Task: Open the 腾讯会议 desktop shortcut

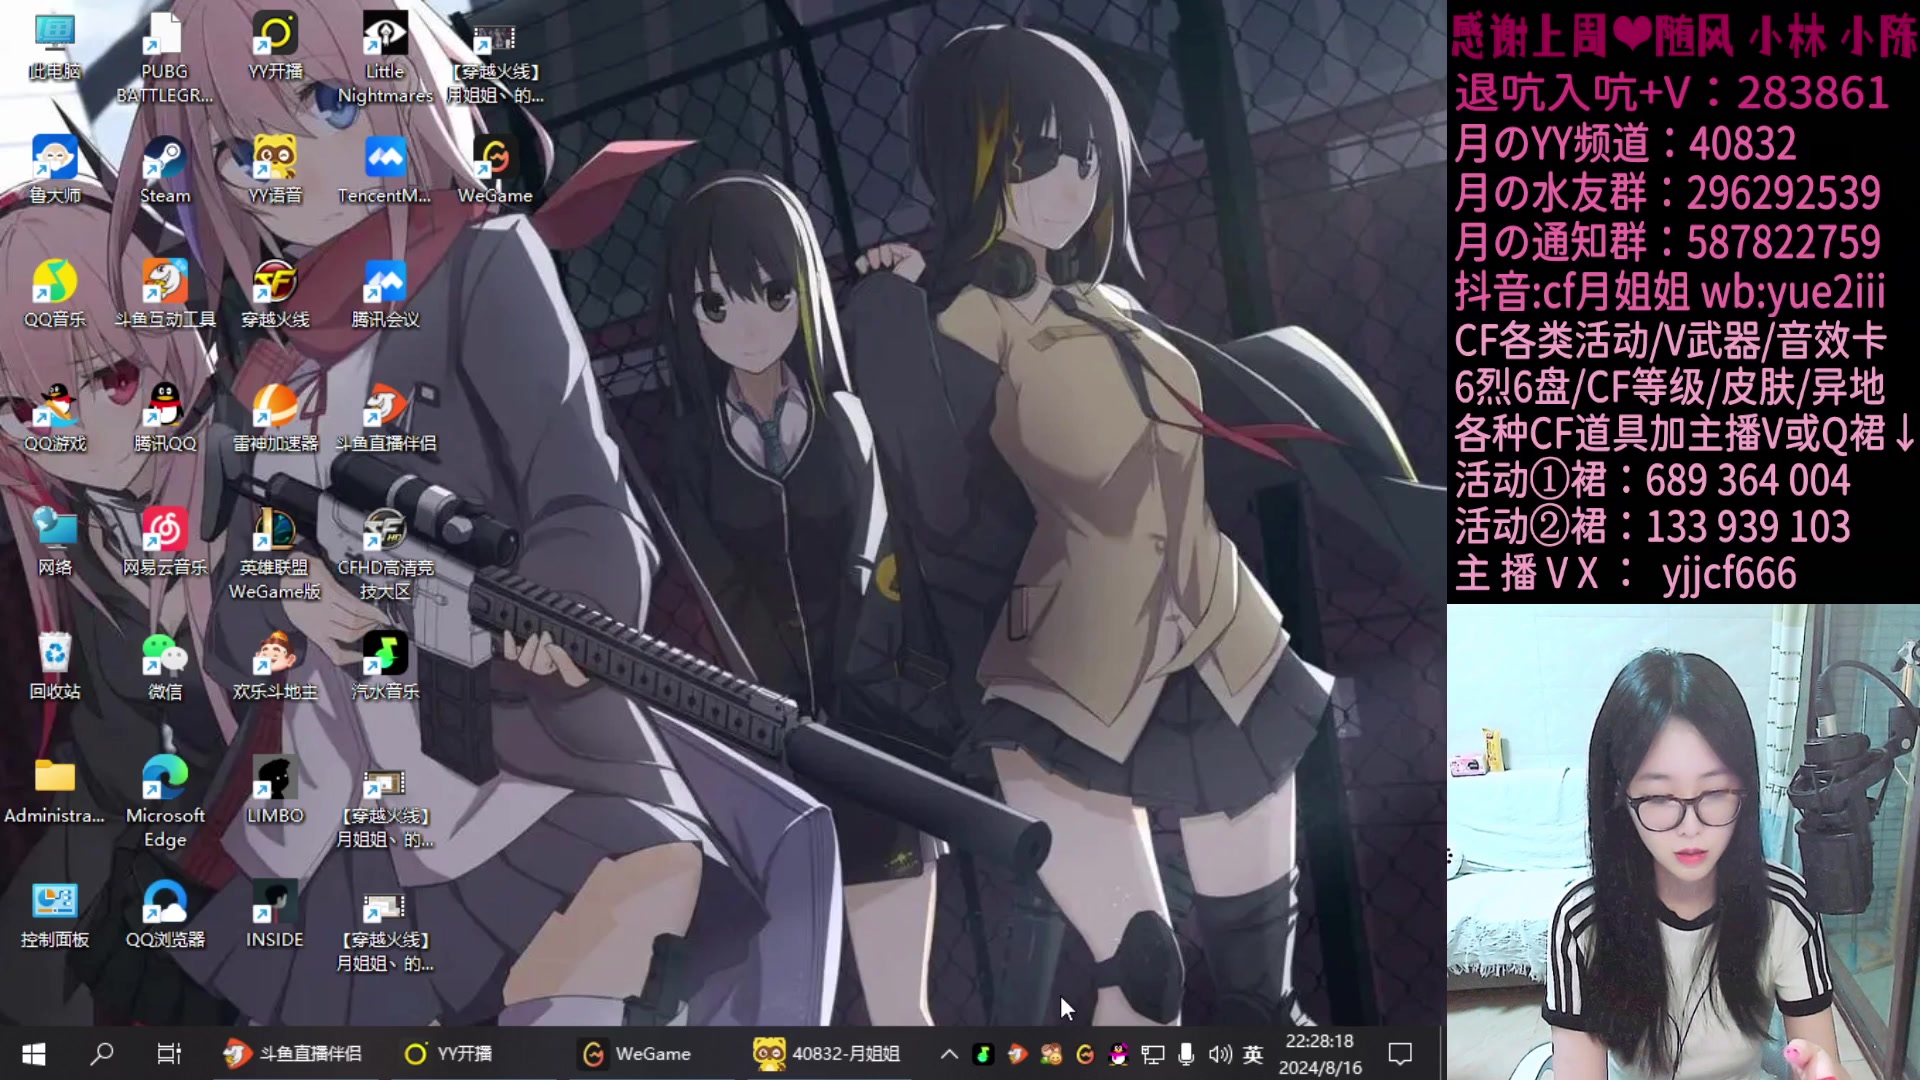Action: click(x=385, y=294)
